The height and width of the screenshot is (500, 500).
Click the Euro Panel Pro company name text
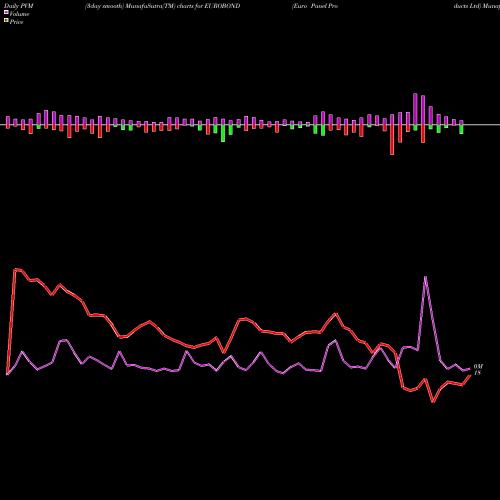click(x=315, y=6)
